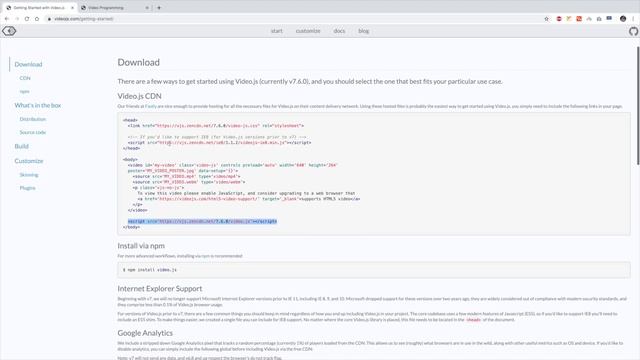This screenshot has height=360, width=640.
Task: Click the page vertical scrollbar thumb
Action: pos(638,105)
